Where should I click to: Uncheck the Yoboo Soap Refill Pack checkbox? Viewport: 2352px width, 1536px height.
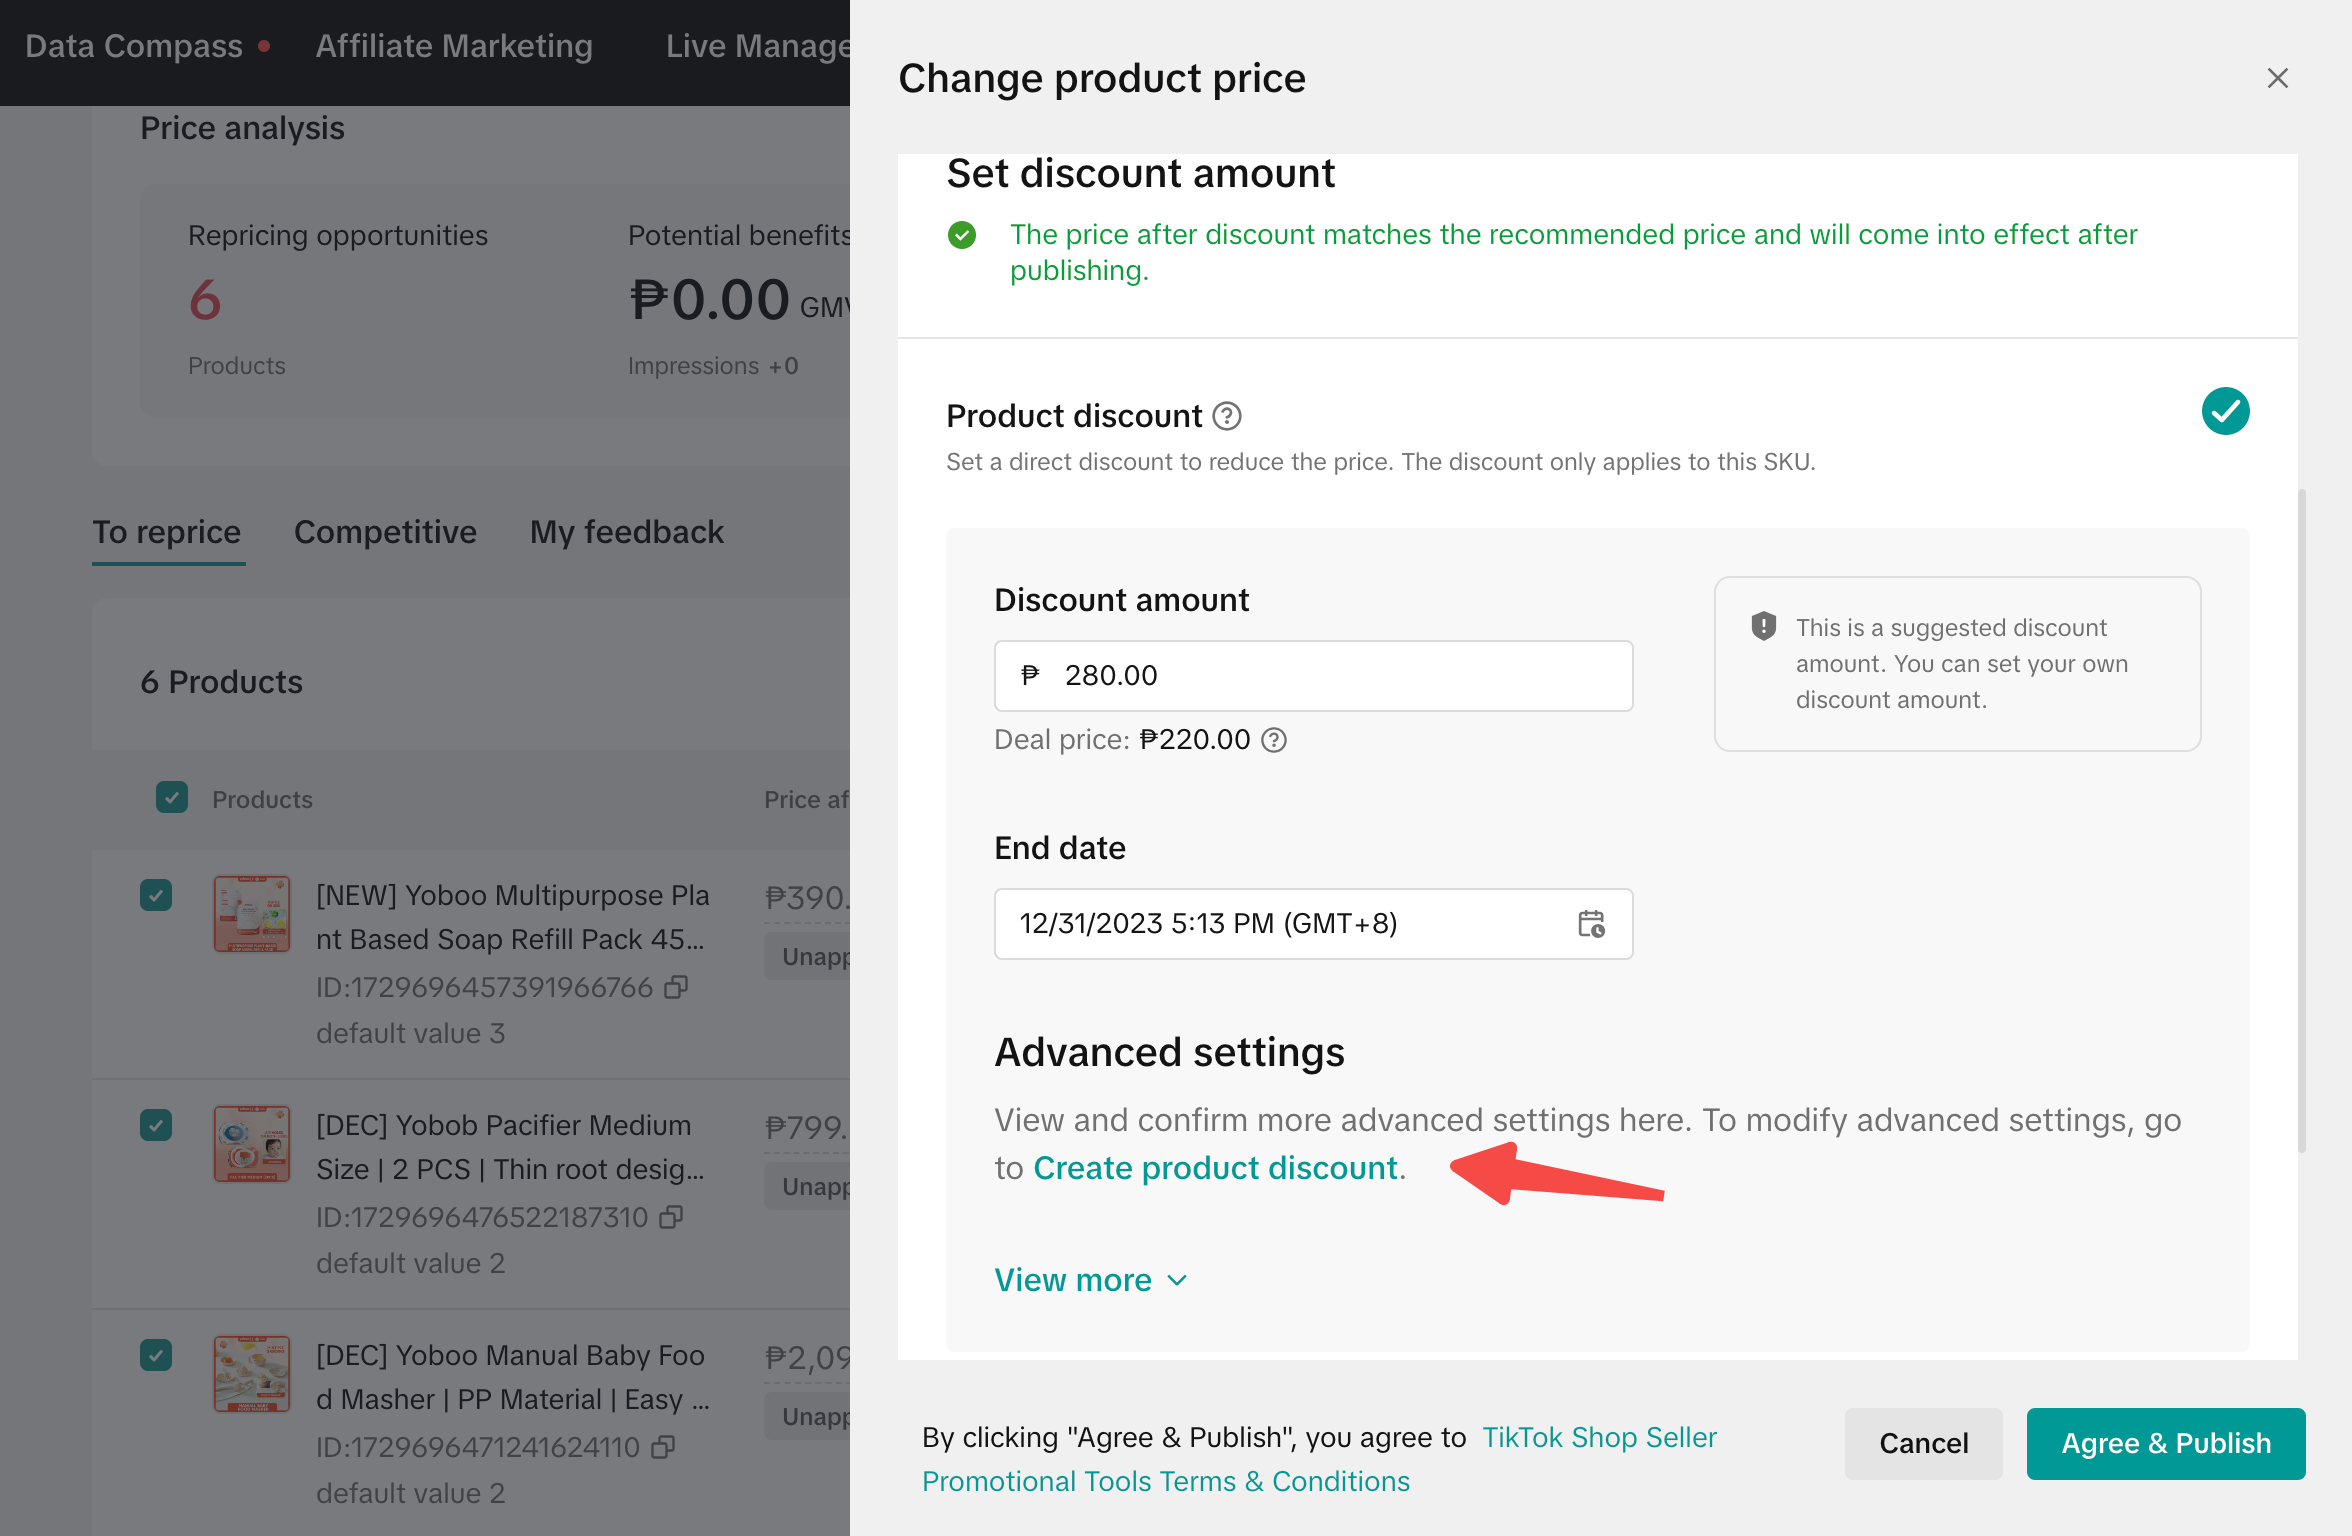[x=156, y=895]
